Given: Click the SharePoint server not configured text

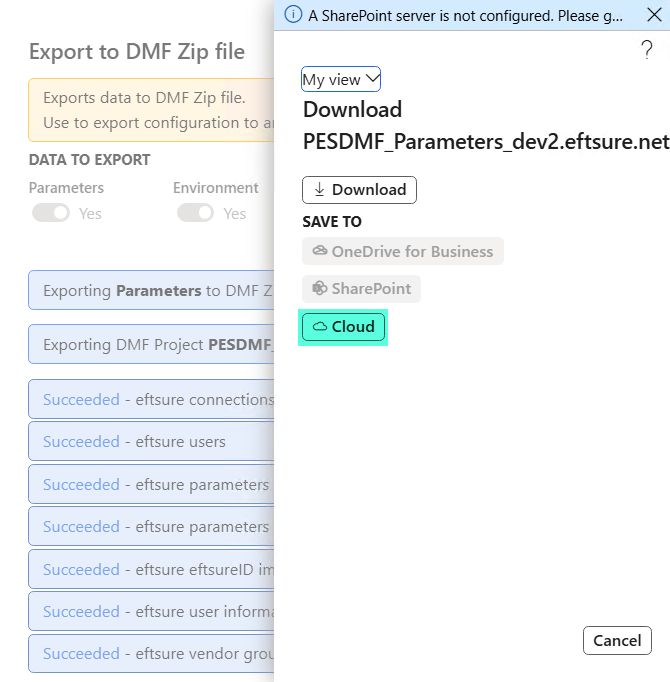Looking at the screenshot, I should point(466,16).
